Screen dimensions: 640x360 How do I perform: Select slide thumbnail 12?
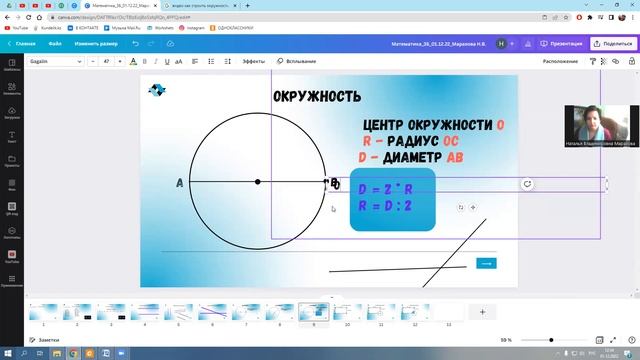click(415, 312)
